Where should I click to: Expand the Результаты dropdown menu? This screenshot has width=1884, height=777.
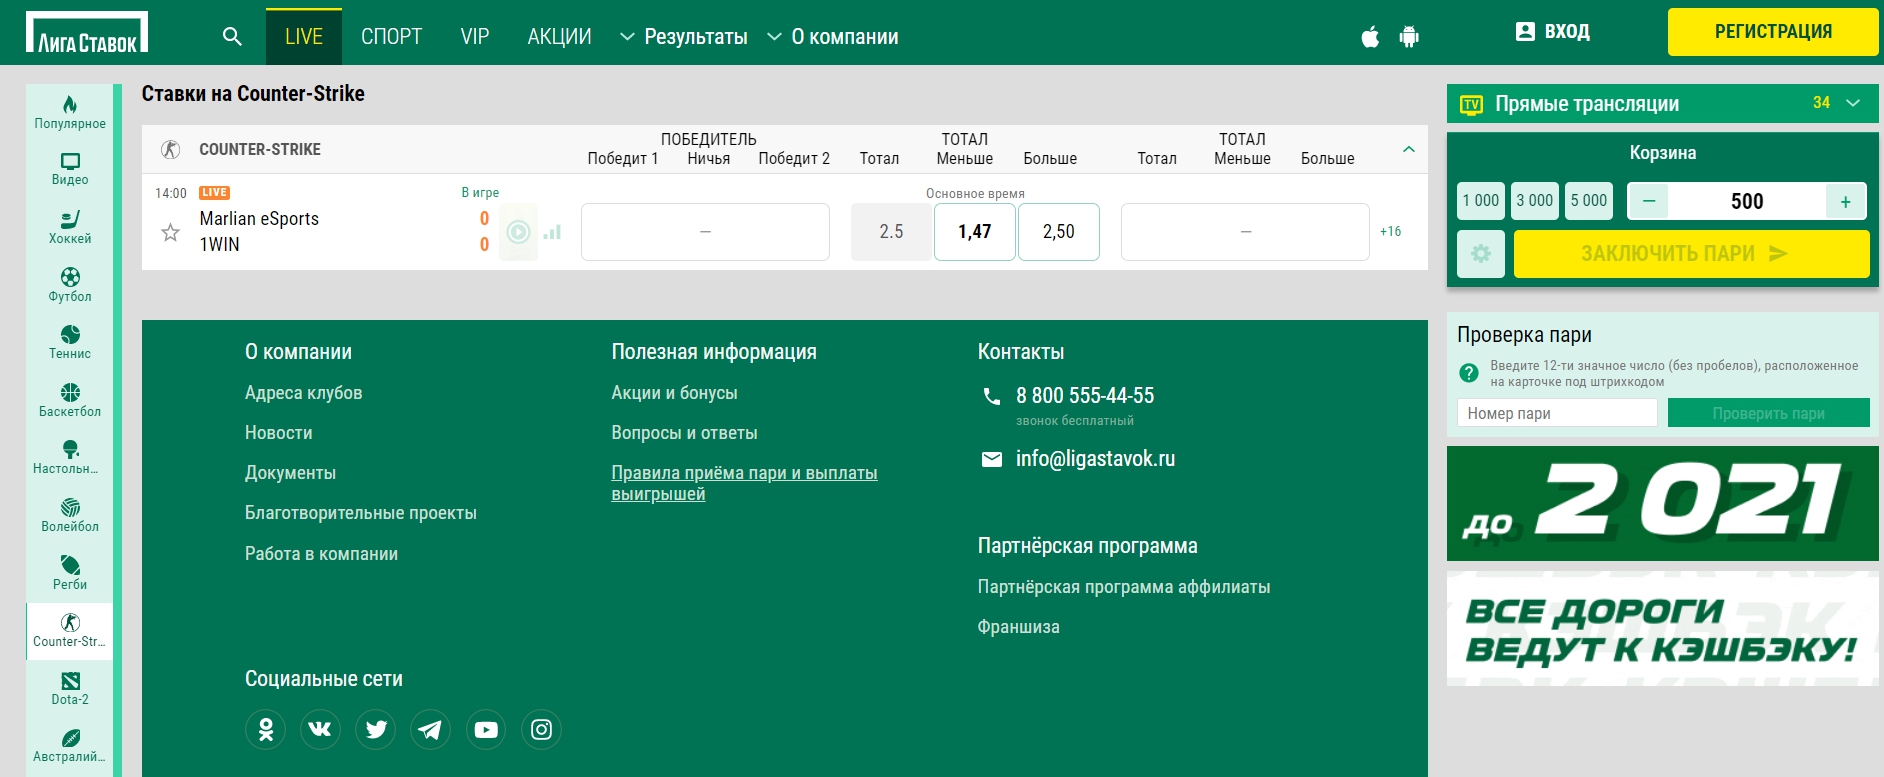tap(684, 37)
